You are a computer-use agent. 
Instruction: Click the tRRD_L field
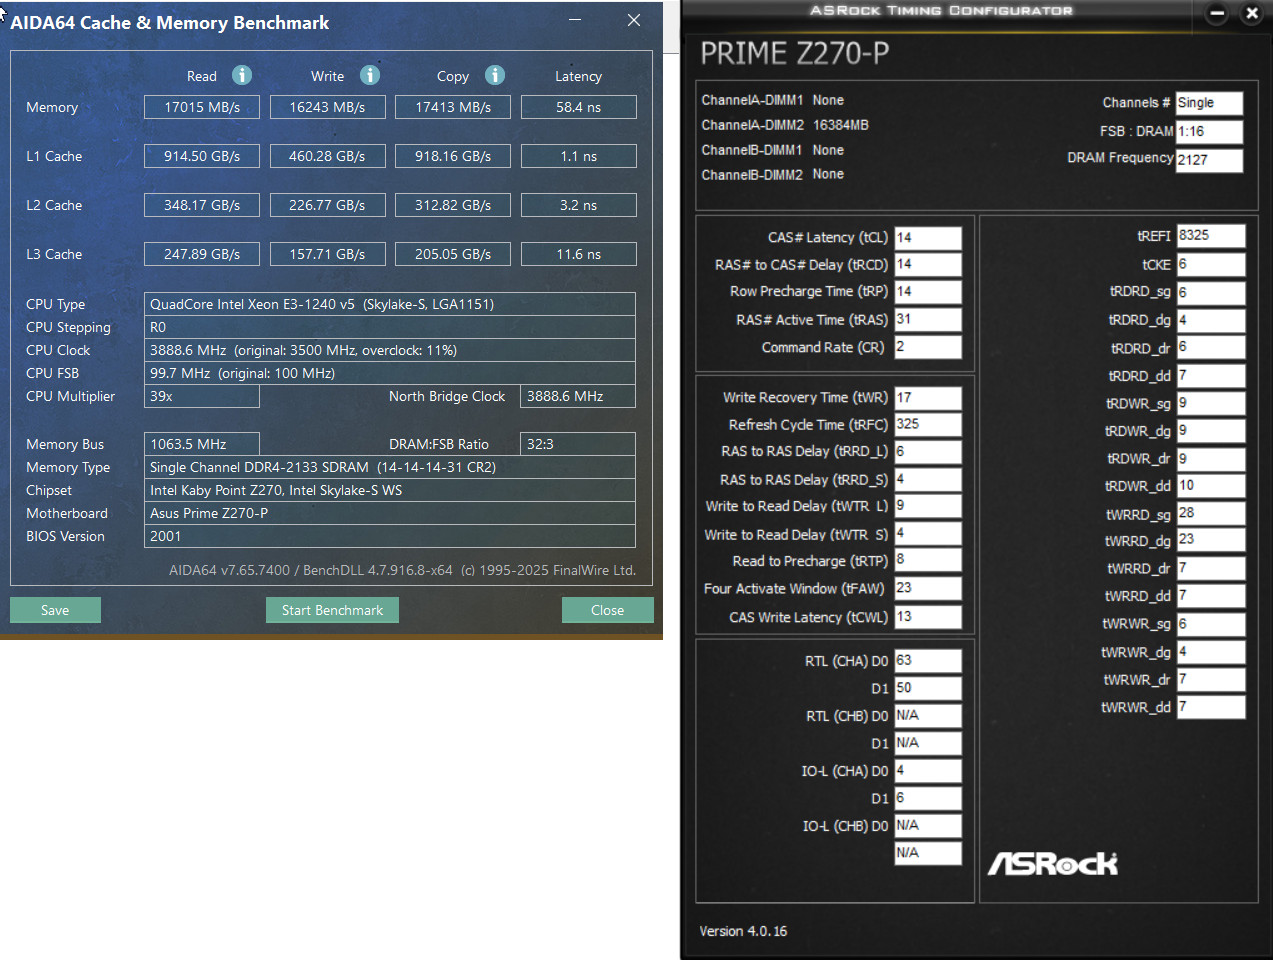pyautogui.click(x=928, y=452)
